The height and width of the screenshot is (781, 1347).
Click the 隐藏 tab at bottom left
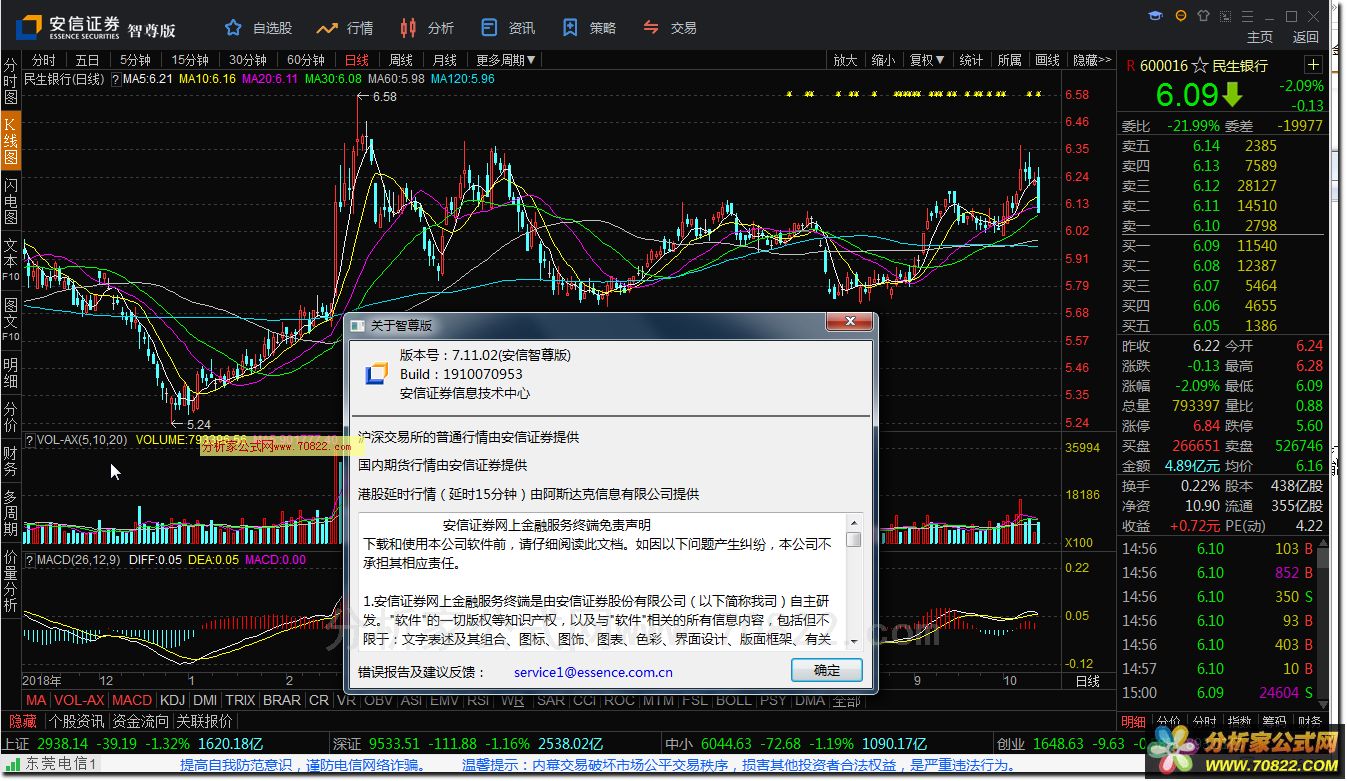click(23, 721)
